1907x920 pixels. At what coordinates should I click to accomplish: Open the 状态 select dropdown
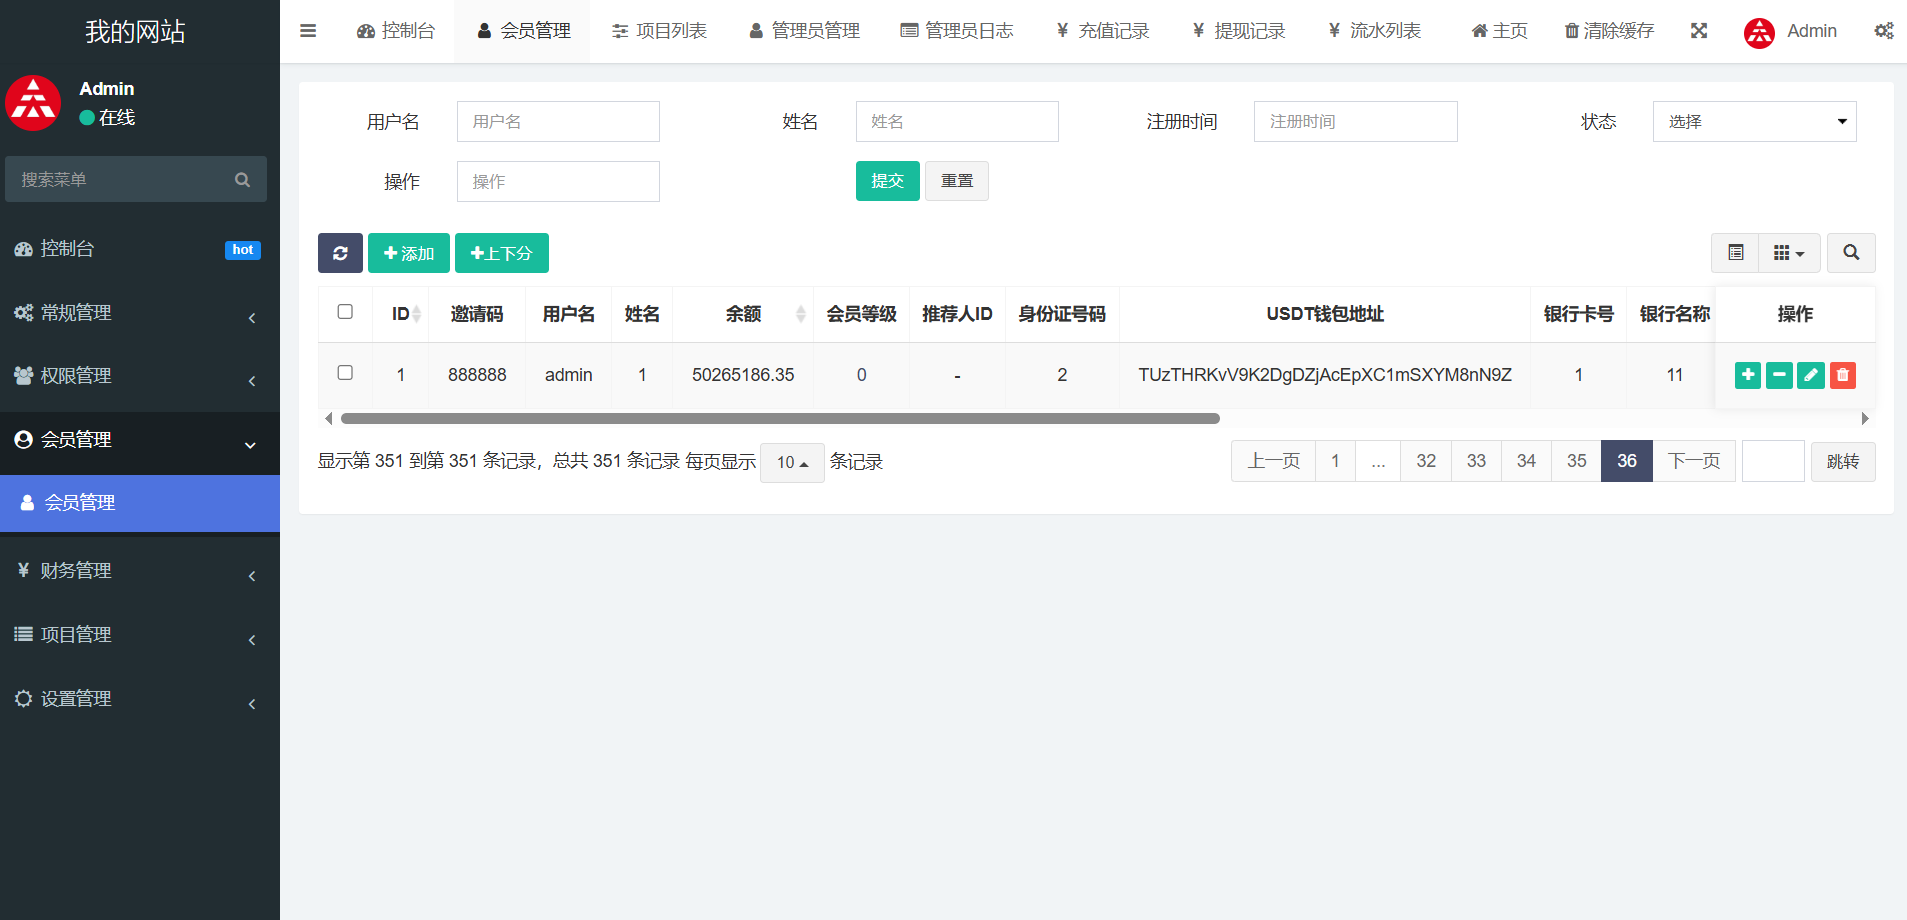click(1754, 122)
